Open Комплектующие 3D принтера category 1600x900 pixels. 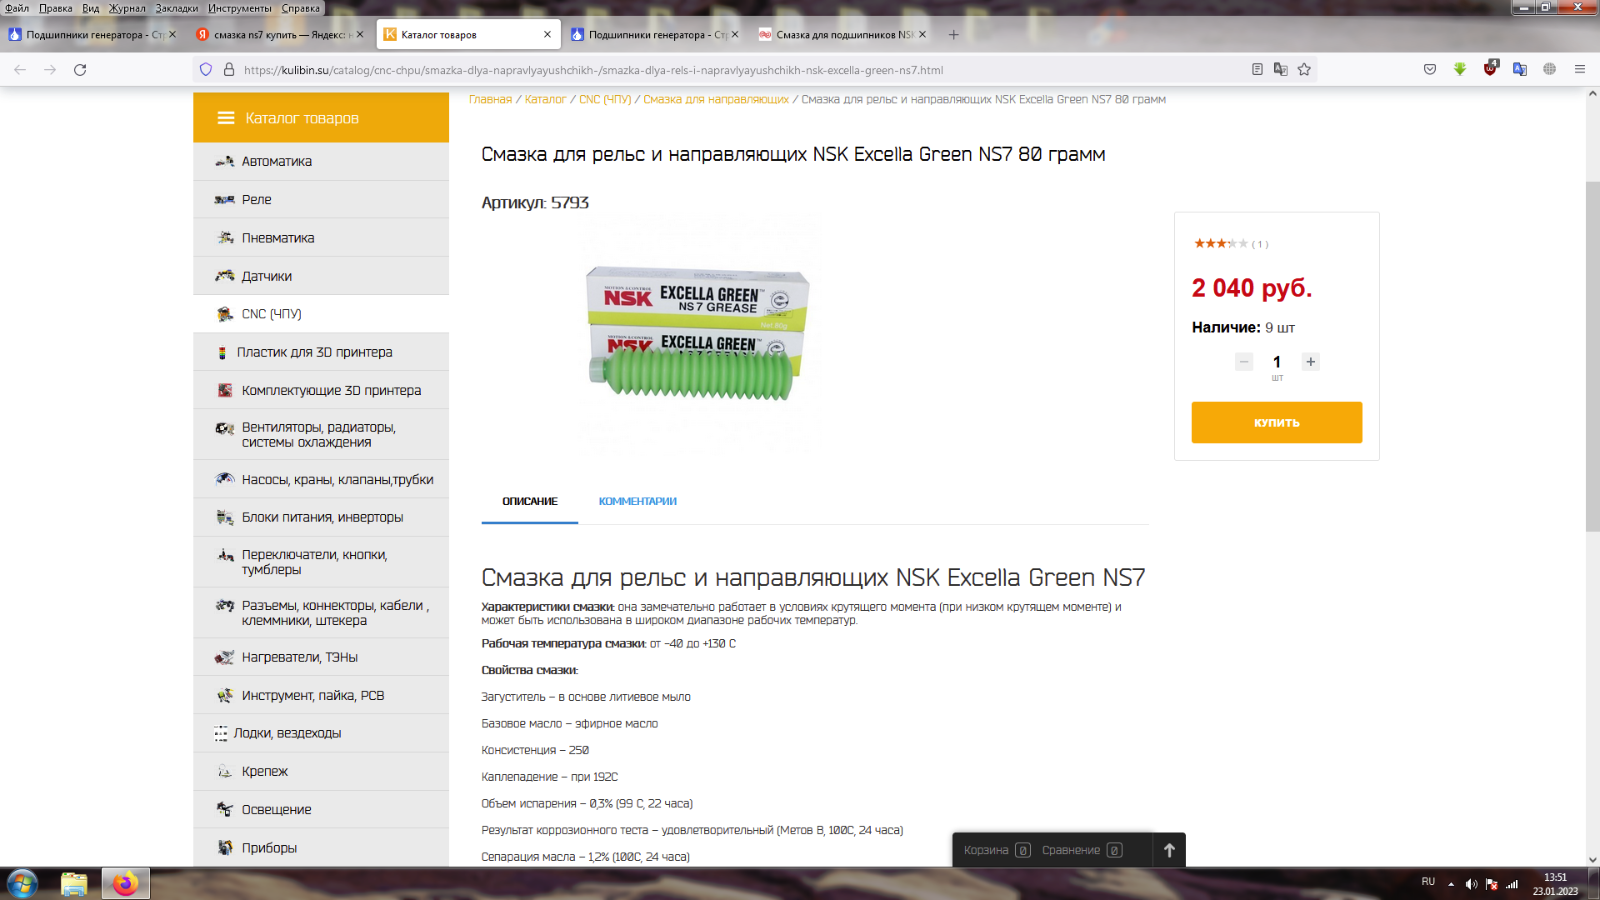click(x=321, y=390)
